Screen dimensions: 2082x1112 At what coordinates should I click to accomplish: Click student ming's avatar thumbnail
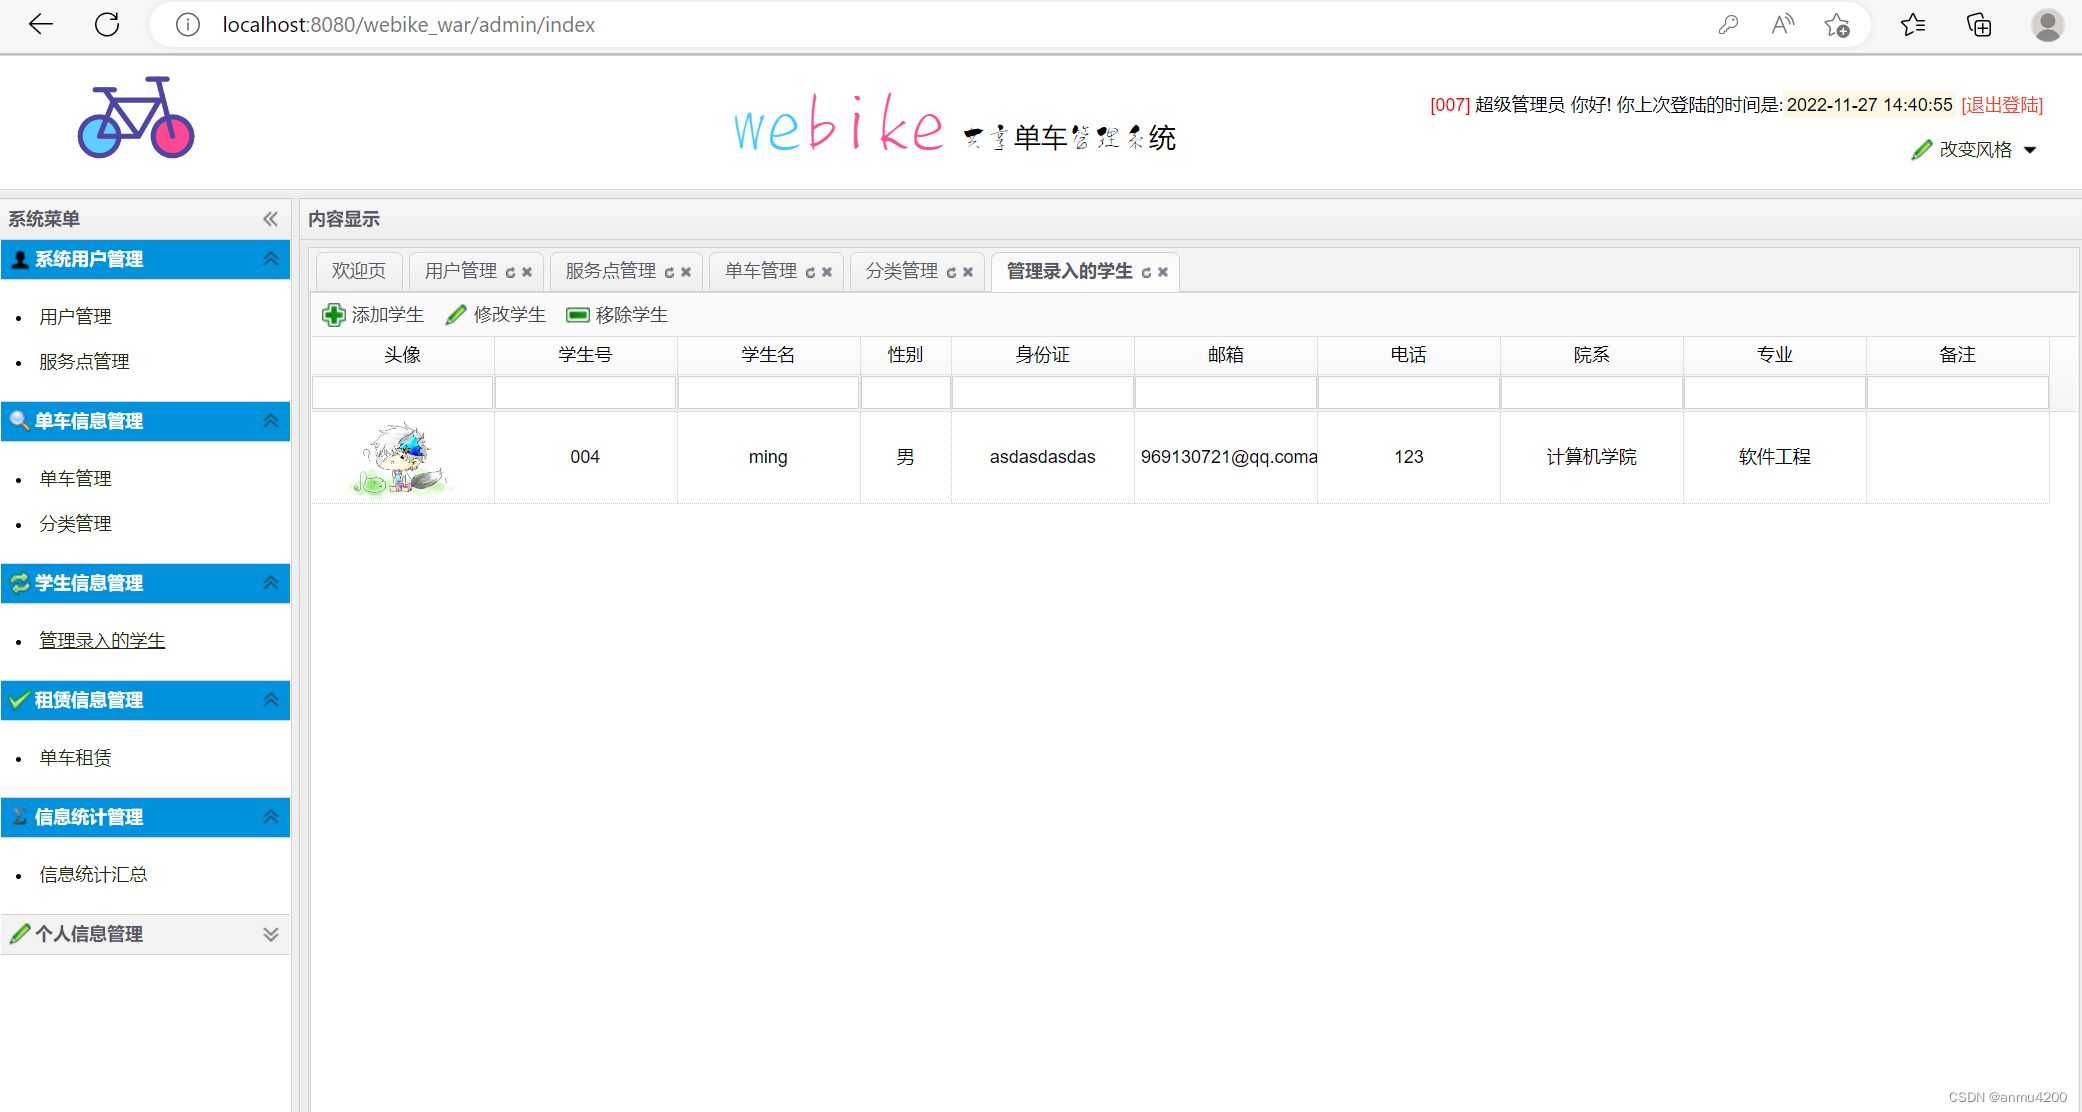(402, 458)
